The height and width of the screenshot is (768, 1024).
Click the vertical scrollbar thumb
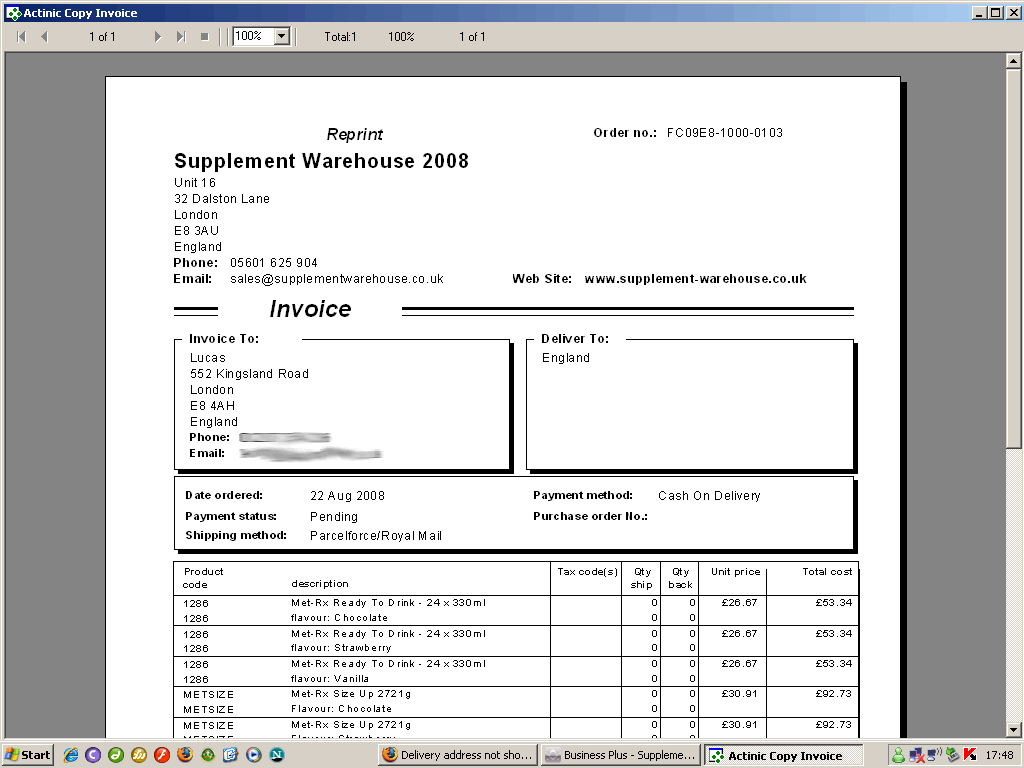[x=1012, y=250]
